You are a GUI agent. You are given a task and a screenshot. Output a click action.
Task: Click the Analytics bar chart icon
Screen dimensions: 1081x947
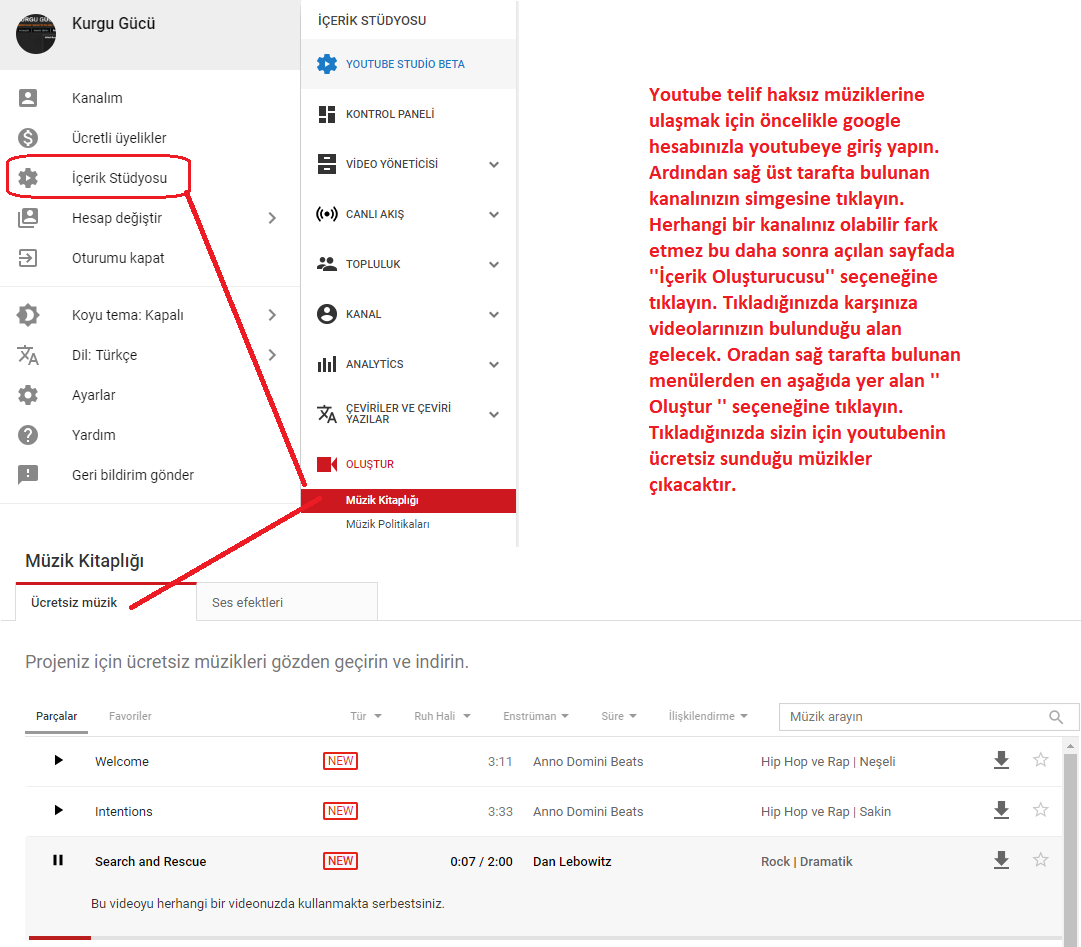point(327,364)
